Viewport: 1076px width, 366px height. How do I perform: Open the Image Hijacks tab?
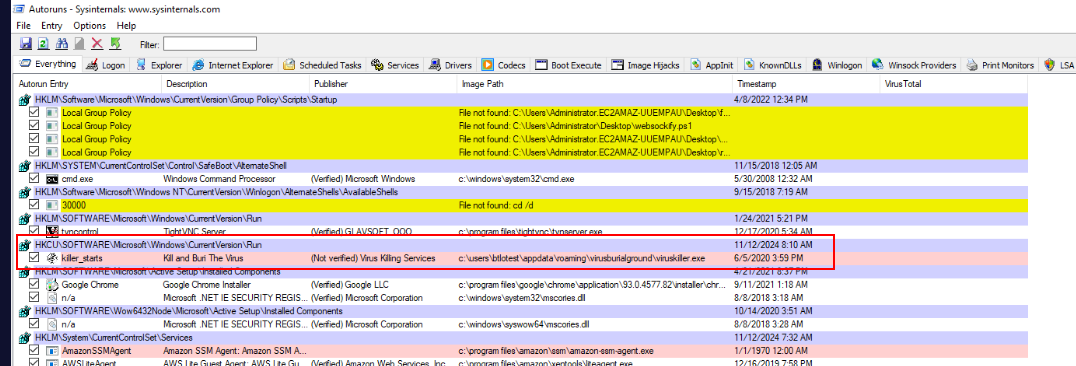[x=645, y=65]
